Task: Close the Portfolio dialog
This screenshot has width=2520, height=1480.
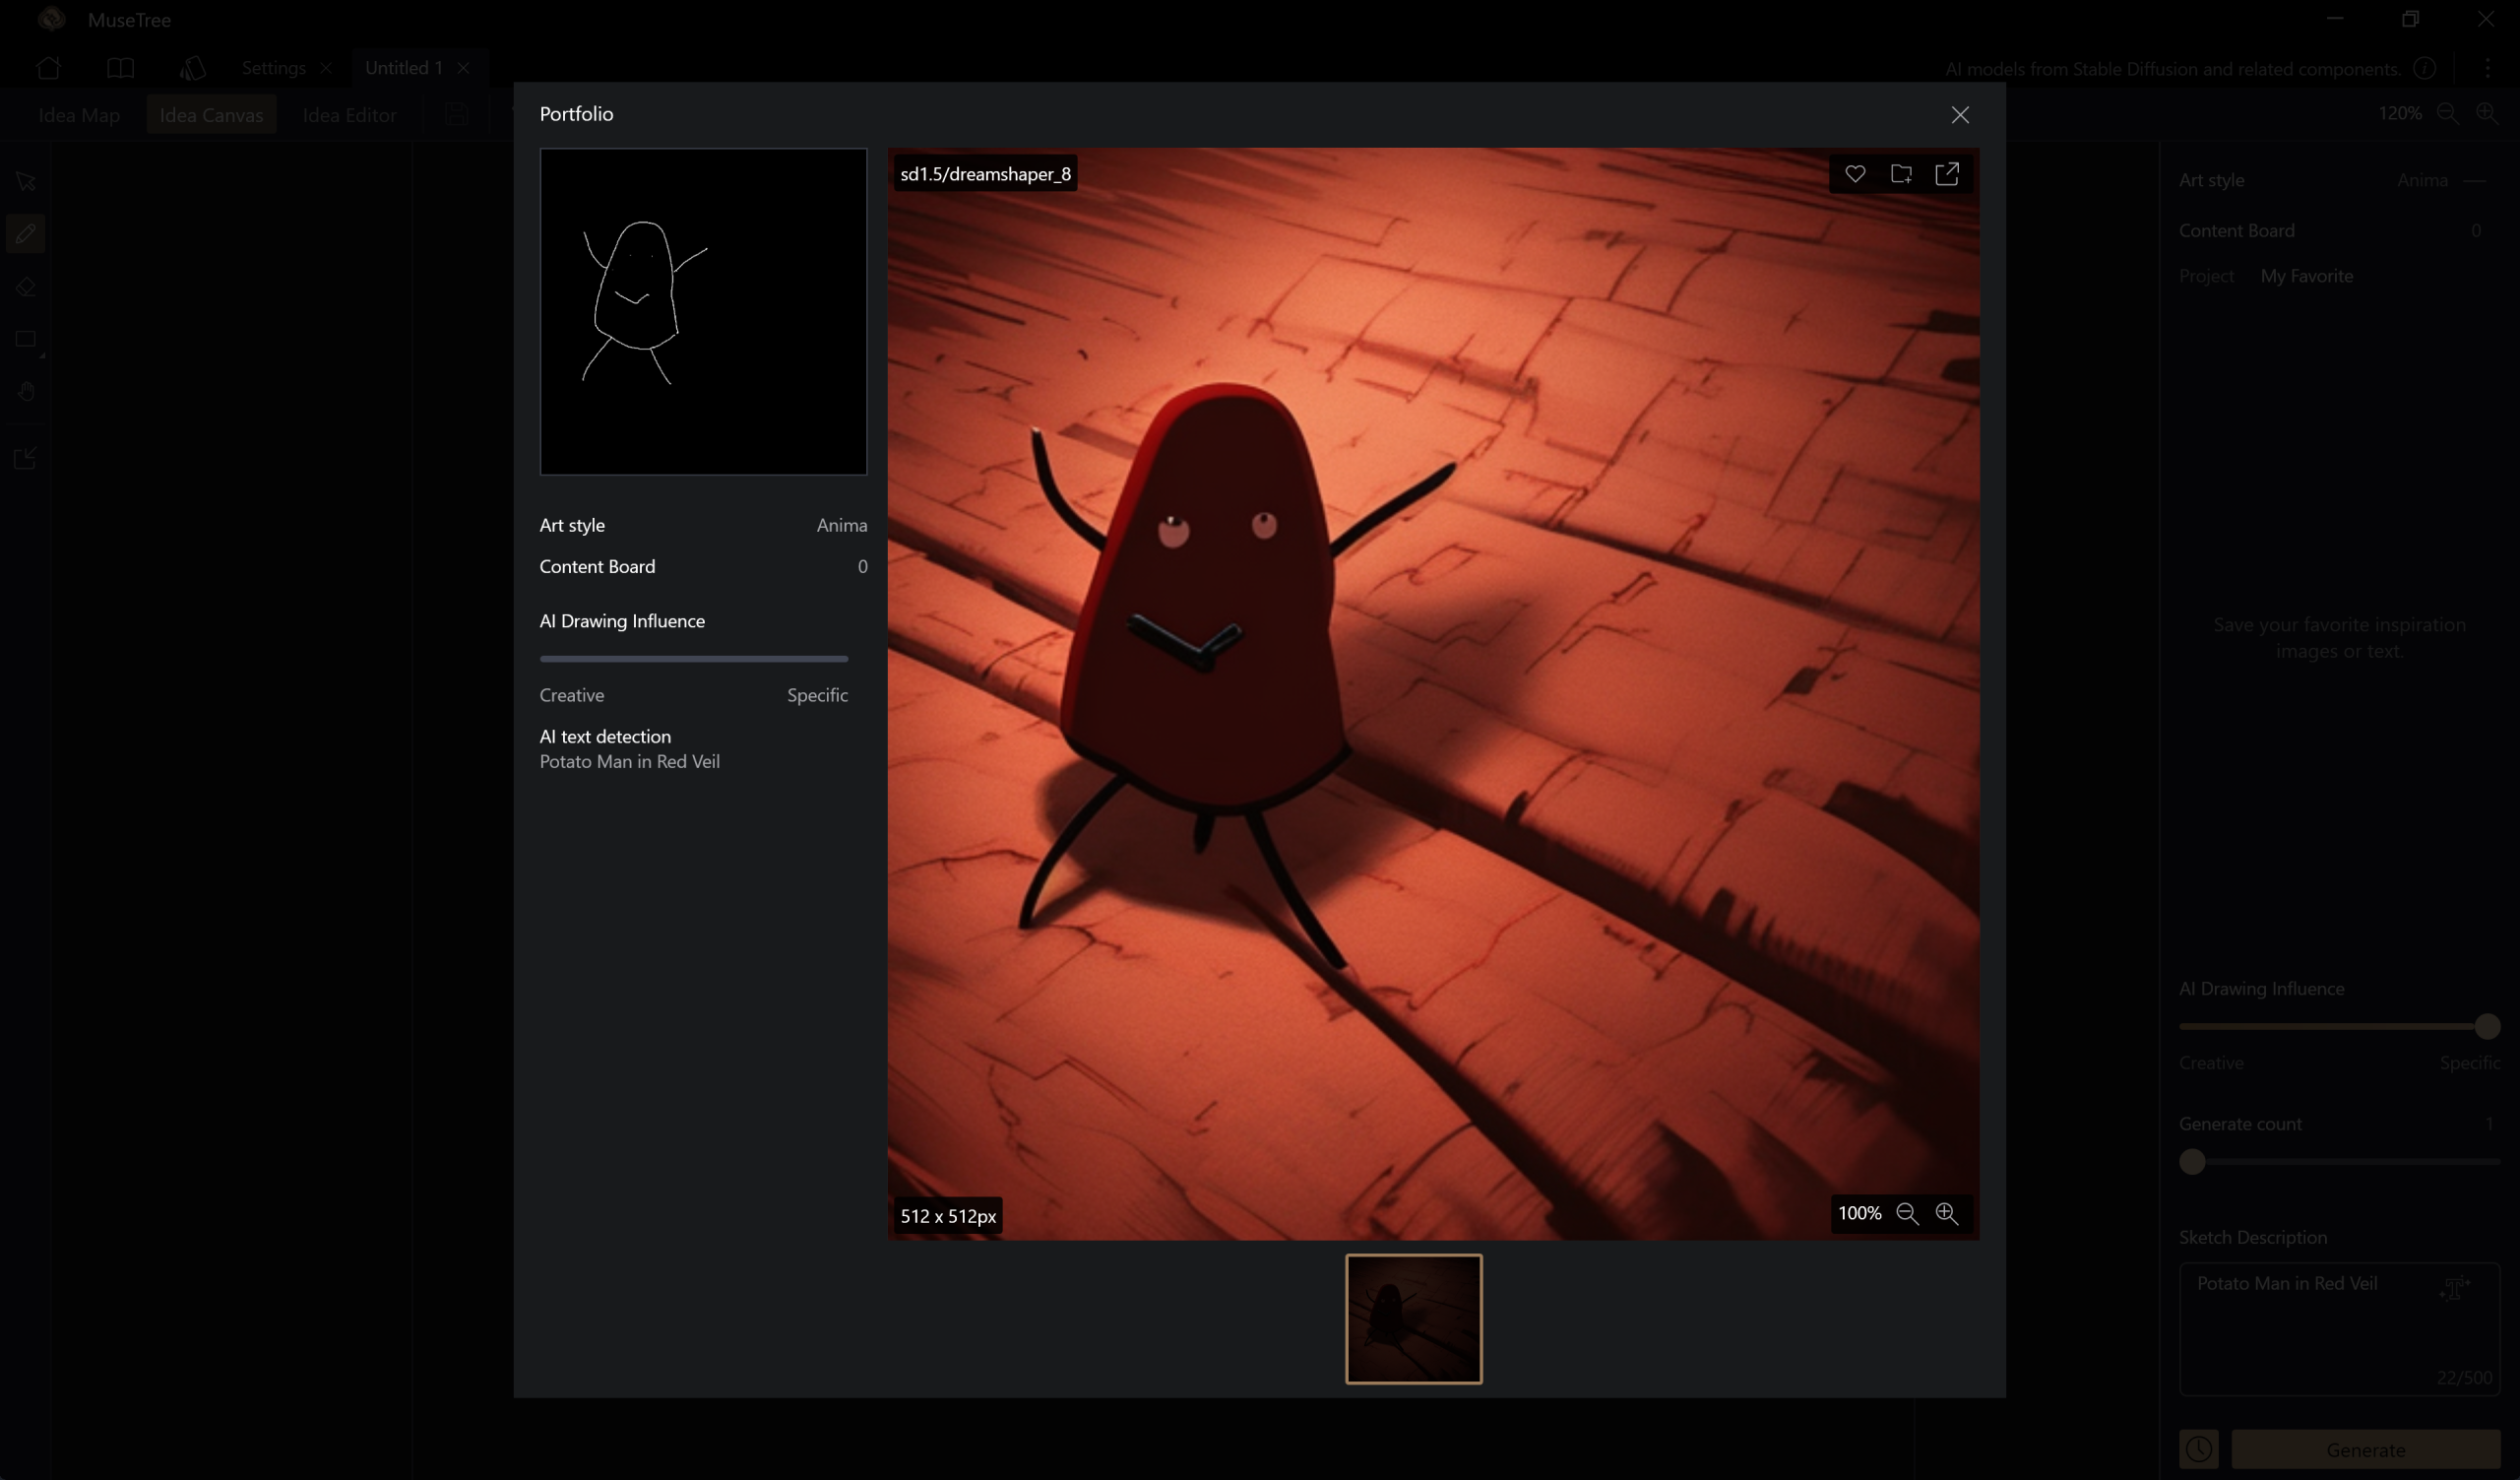Action: click(1960, 115)
